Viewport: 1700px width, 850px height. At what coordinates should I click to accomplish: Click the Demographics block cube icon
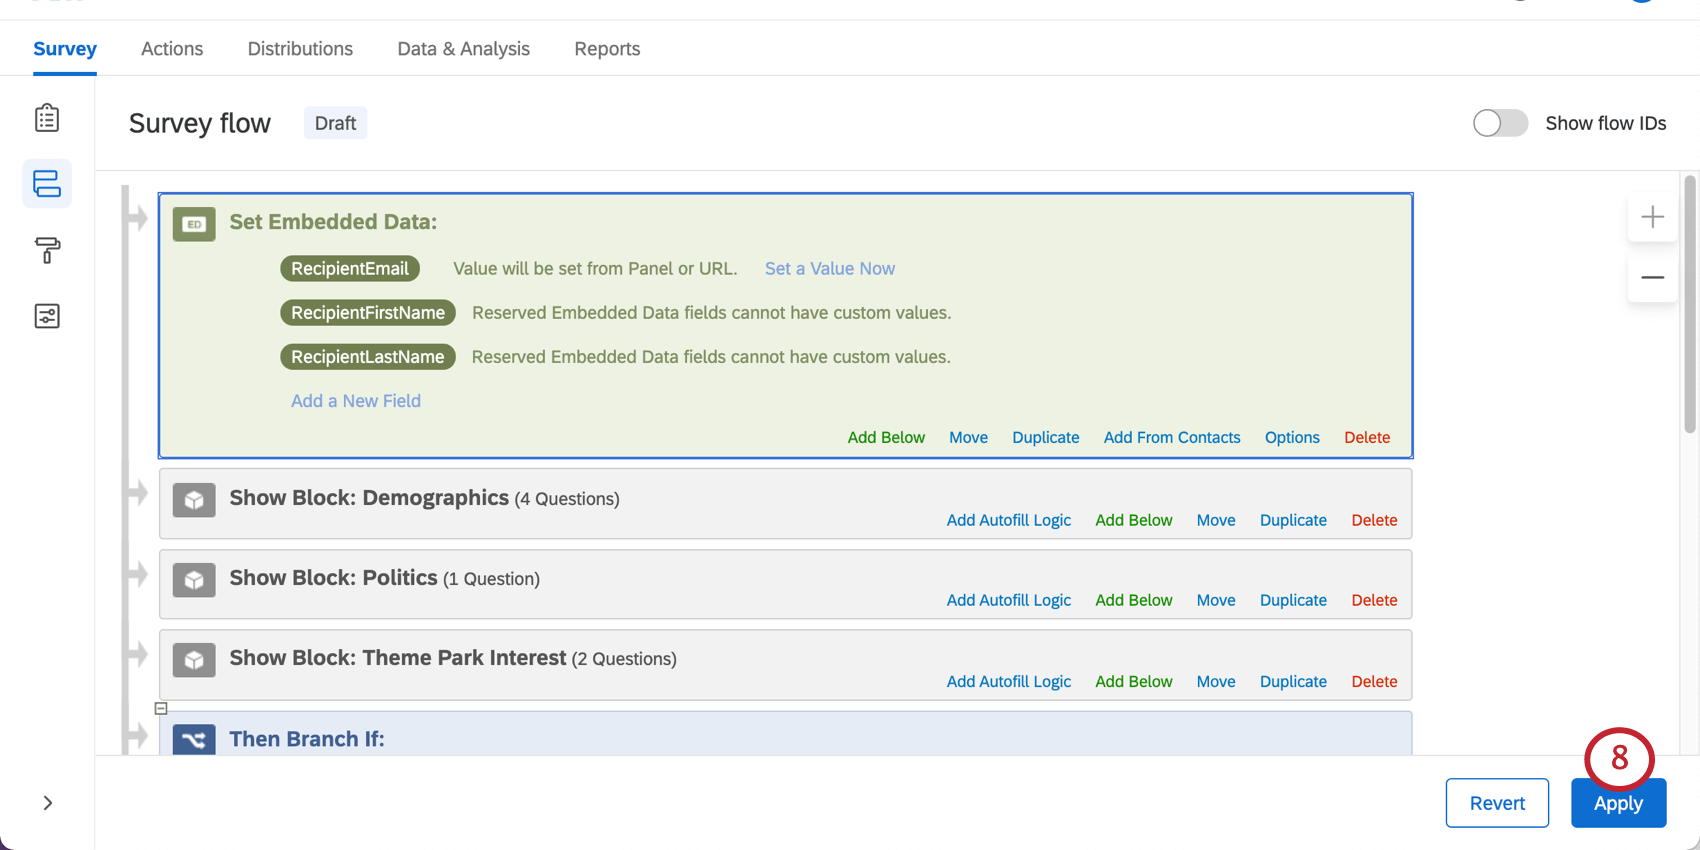(x=194, y=500)
